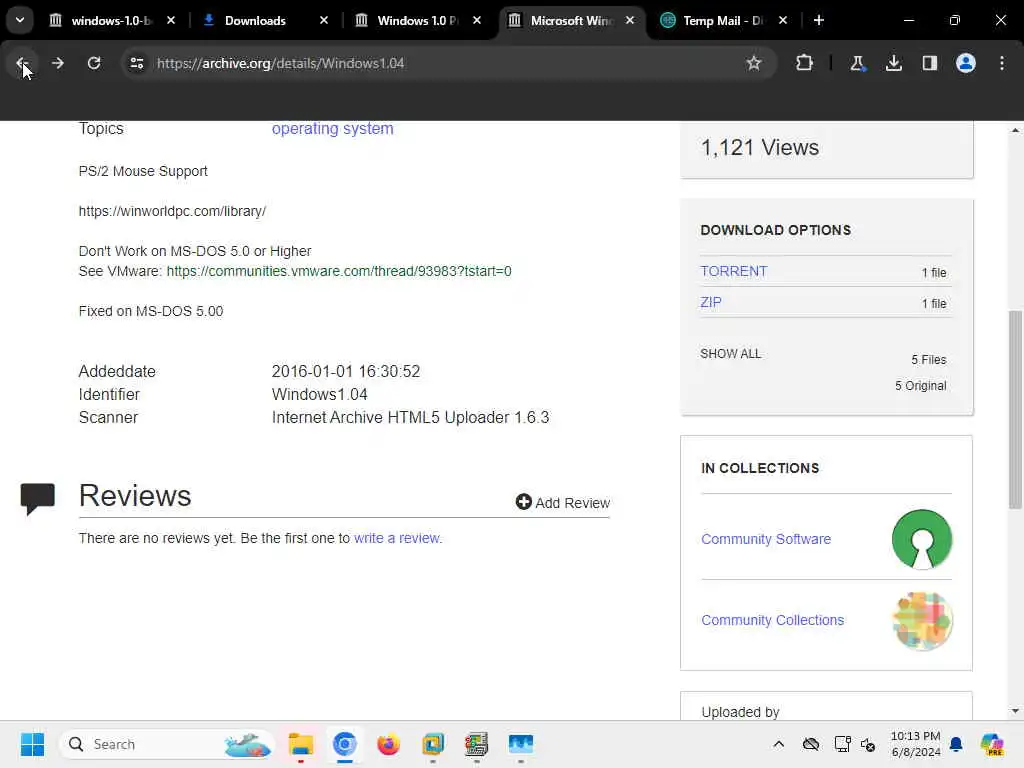Click the muted volume tray icon
Image resolution: width=1024 pixels, height=768 pixels.
[x=868, y=744]
